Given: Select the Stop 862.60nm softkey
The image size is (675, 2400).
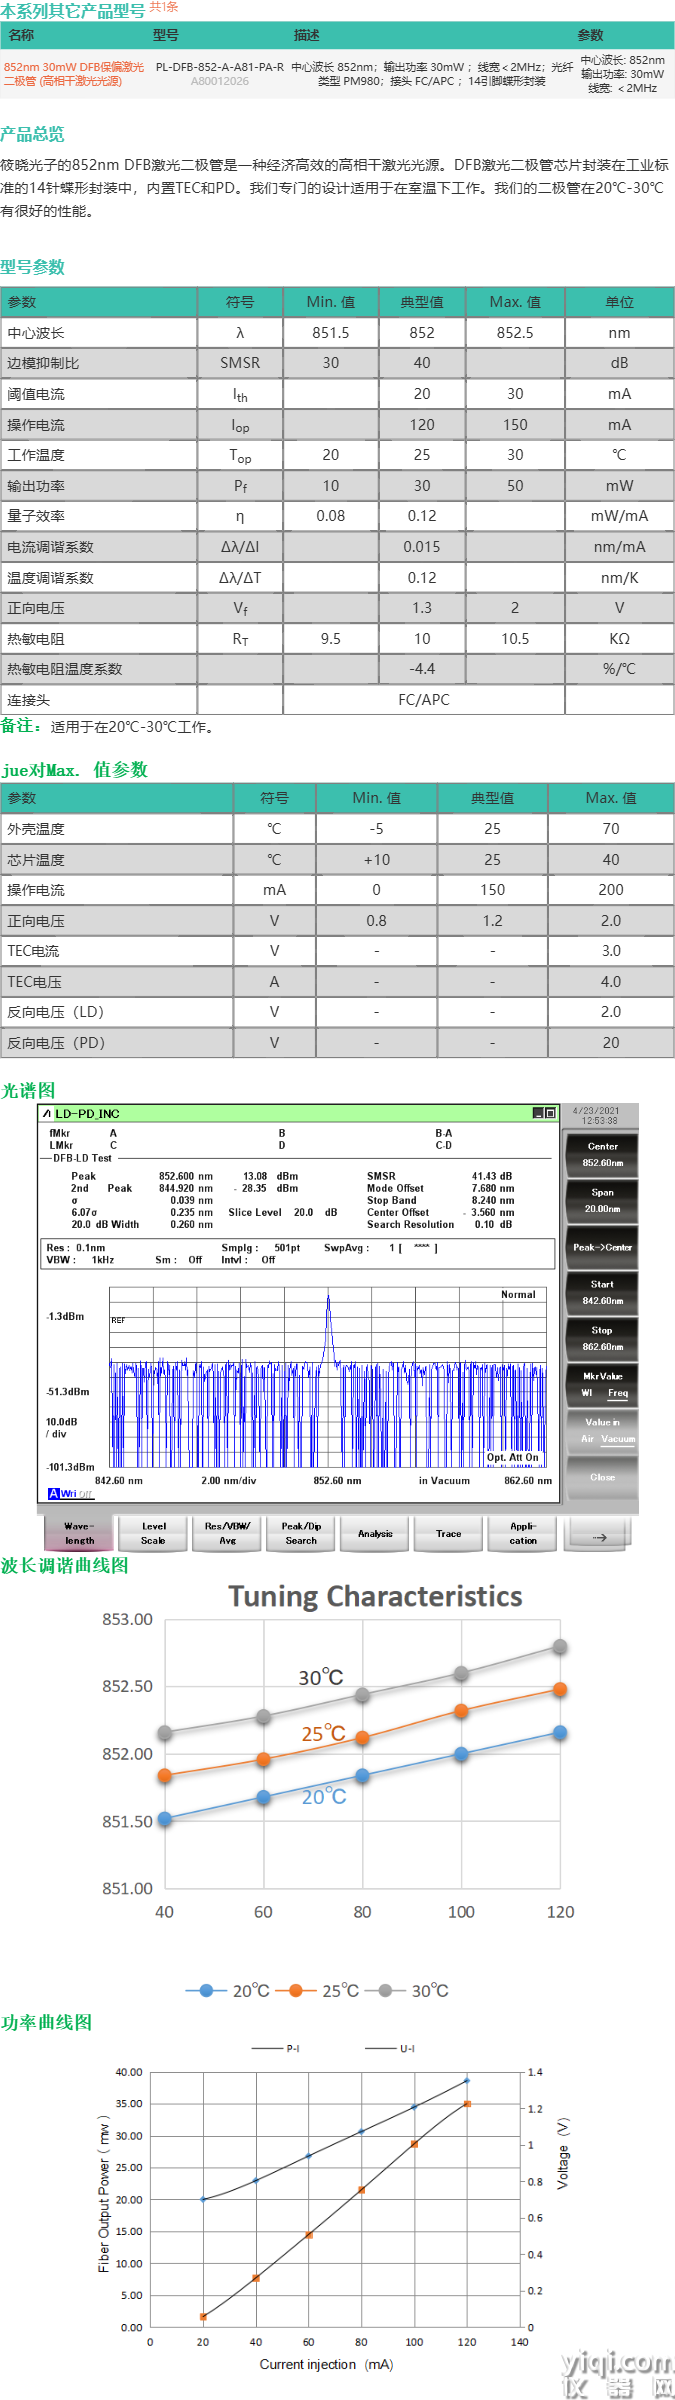Looking at the screenshot, I should 602,1338.
